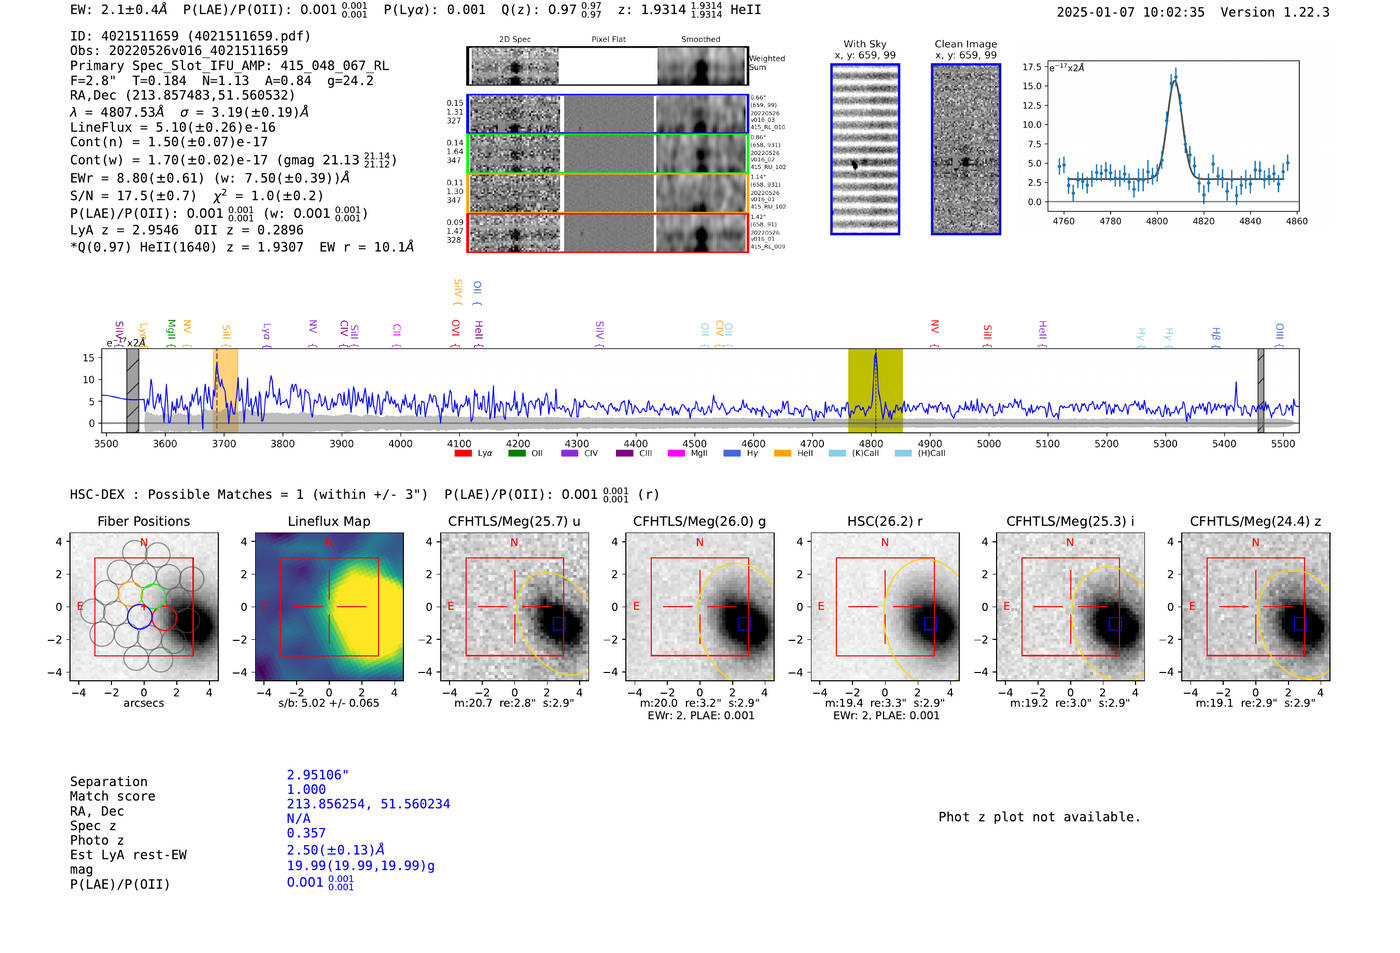This screenshot has height=953, width=1400.
Task: Click the blue Hγ legend swatch
Action: pos(732,453)
